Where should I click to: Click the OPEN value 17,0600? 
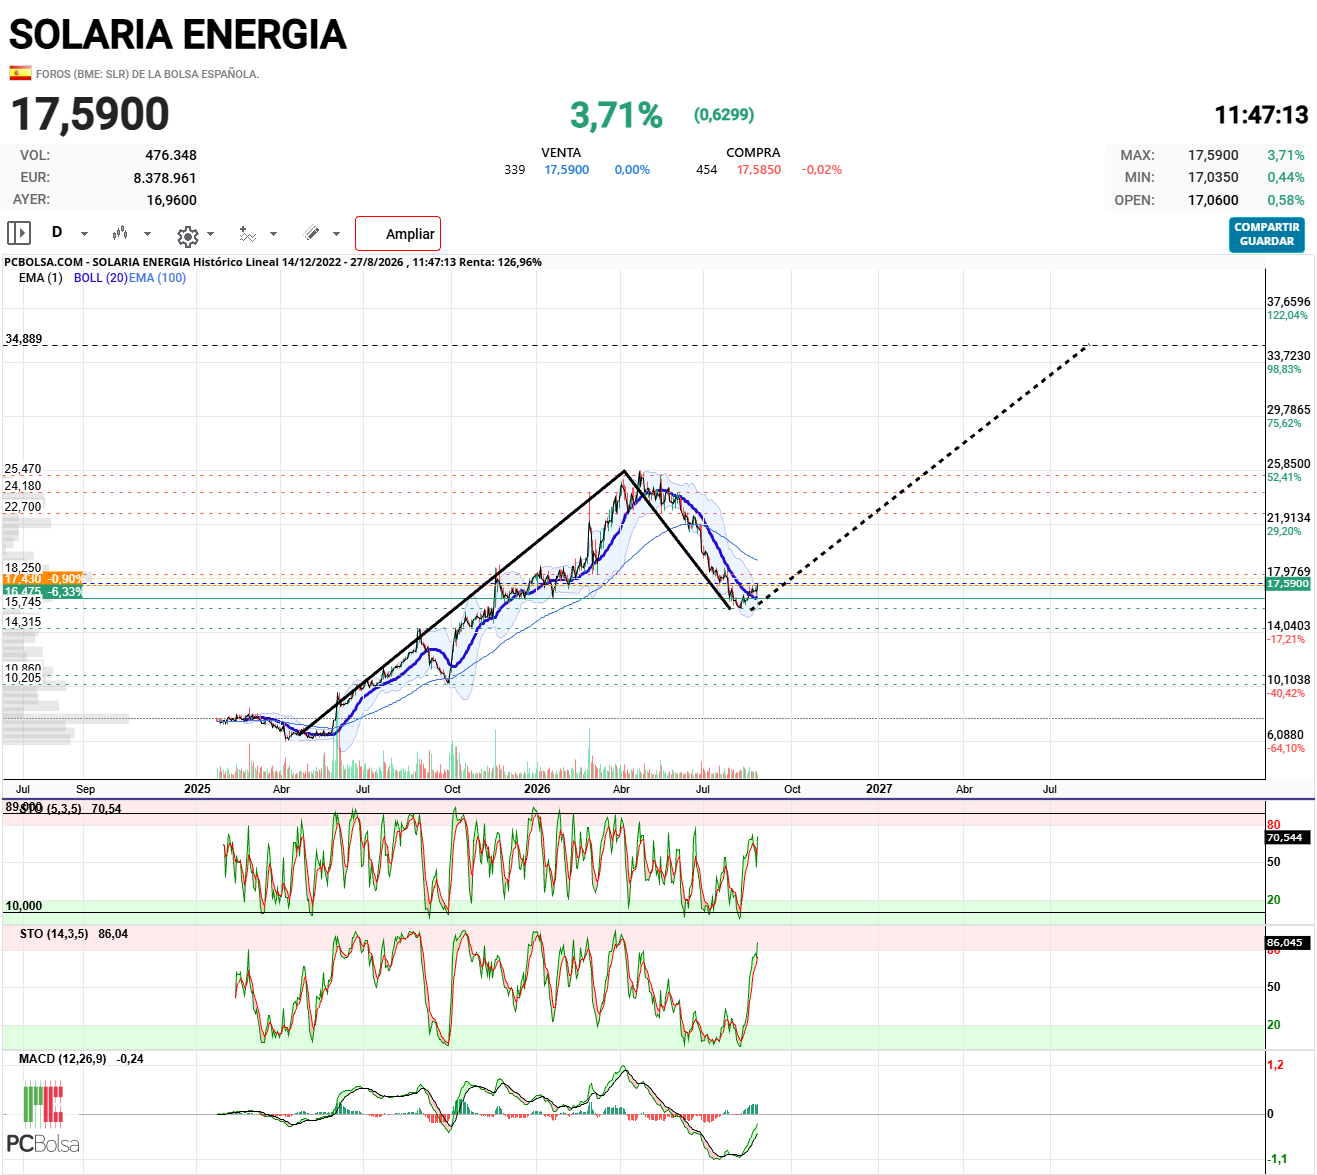[1213, 200]
